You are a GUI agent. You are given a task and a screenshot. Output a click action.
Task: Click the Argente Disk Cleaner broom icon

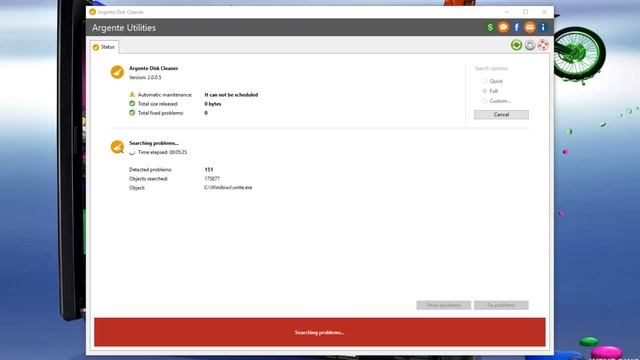pos(117,72)
